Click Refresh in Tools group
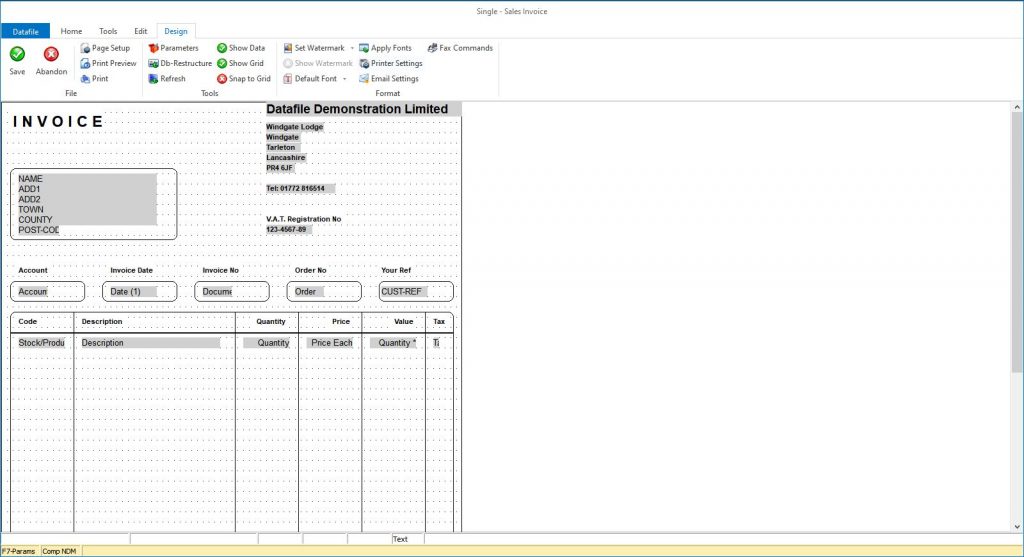 167,78
